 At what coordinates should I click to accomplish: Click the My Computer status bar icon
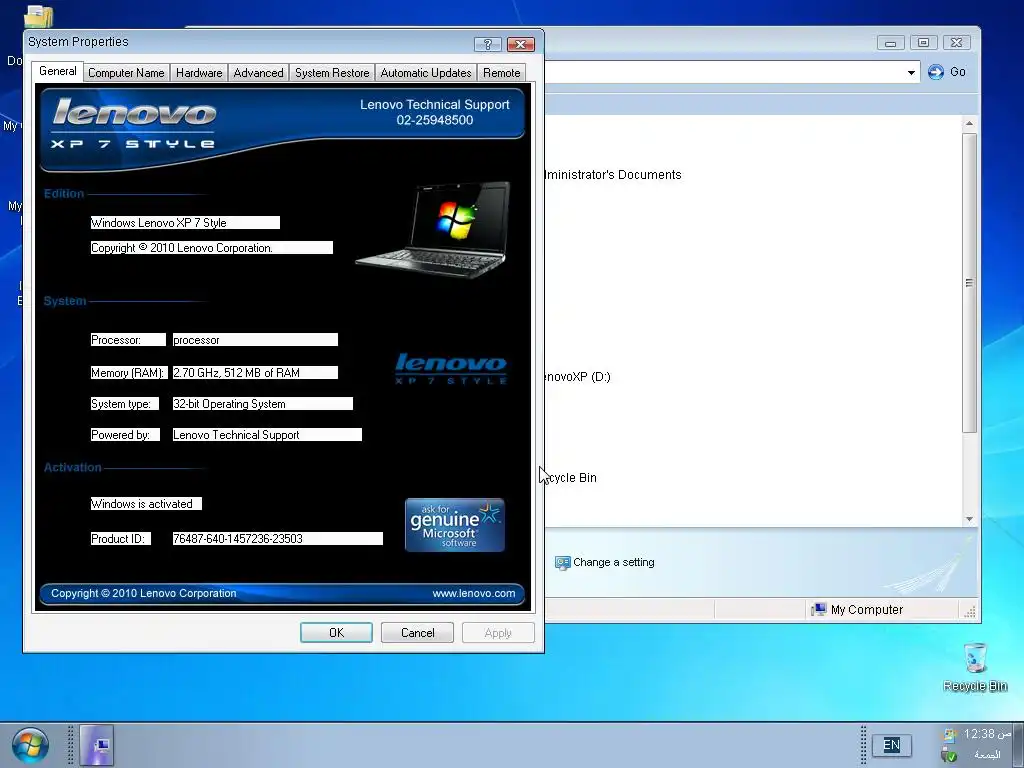(818, 609)
